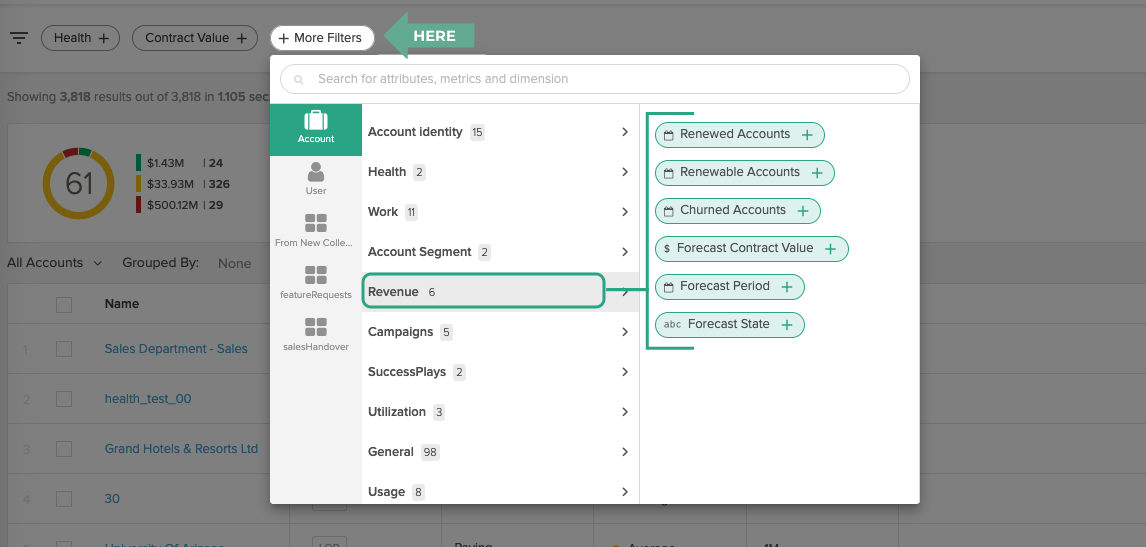
Task: Open the SuccessPlays group
Action: tap(500, 372)
